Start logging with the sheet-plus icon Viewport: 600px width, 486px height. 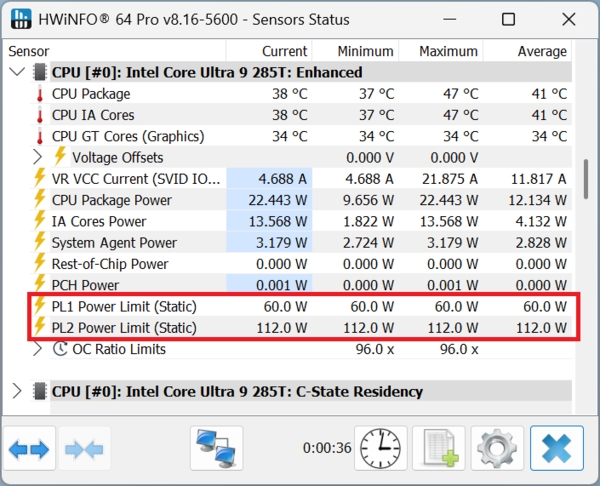click(x=439, y=448)
